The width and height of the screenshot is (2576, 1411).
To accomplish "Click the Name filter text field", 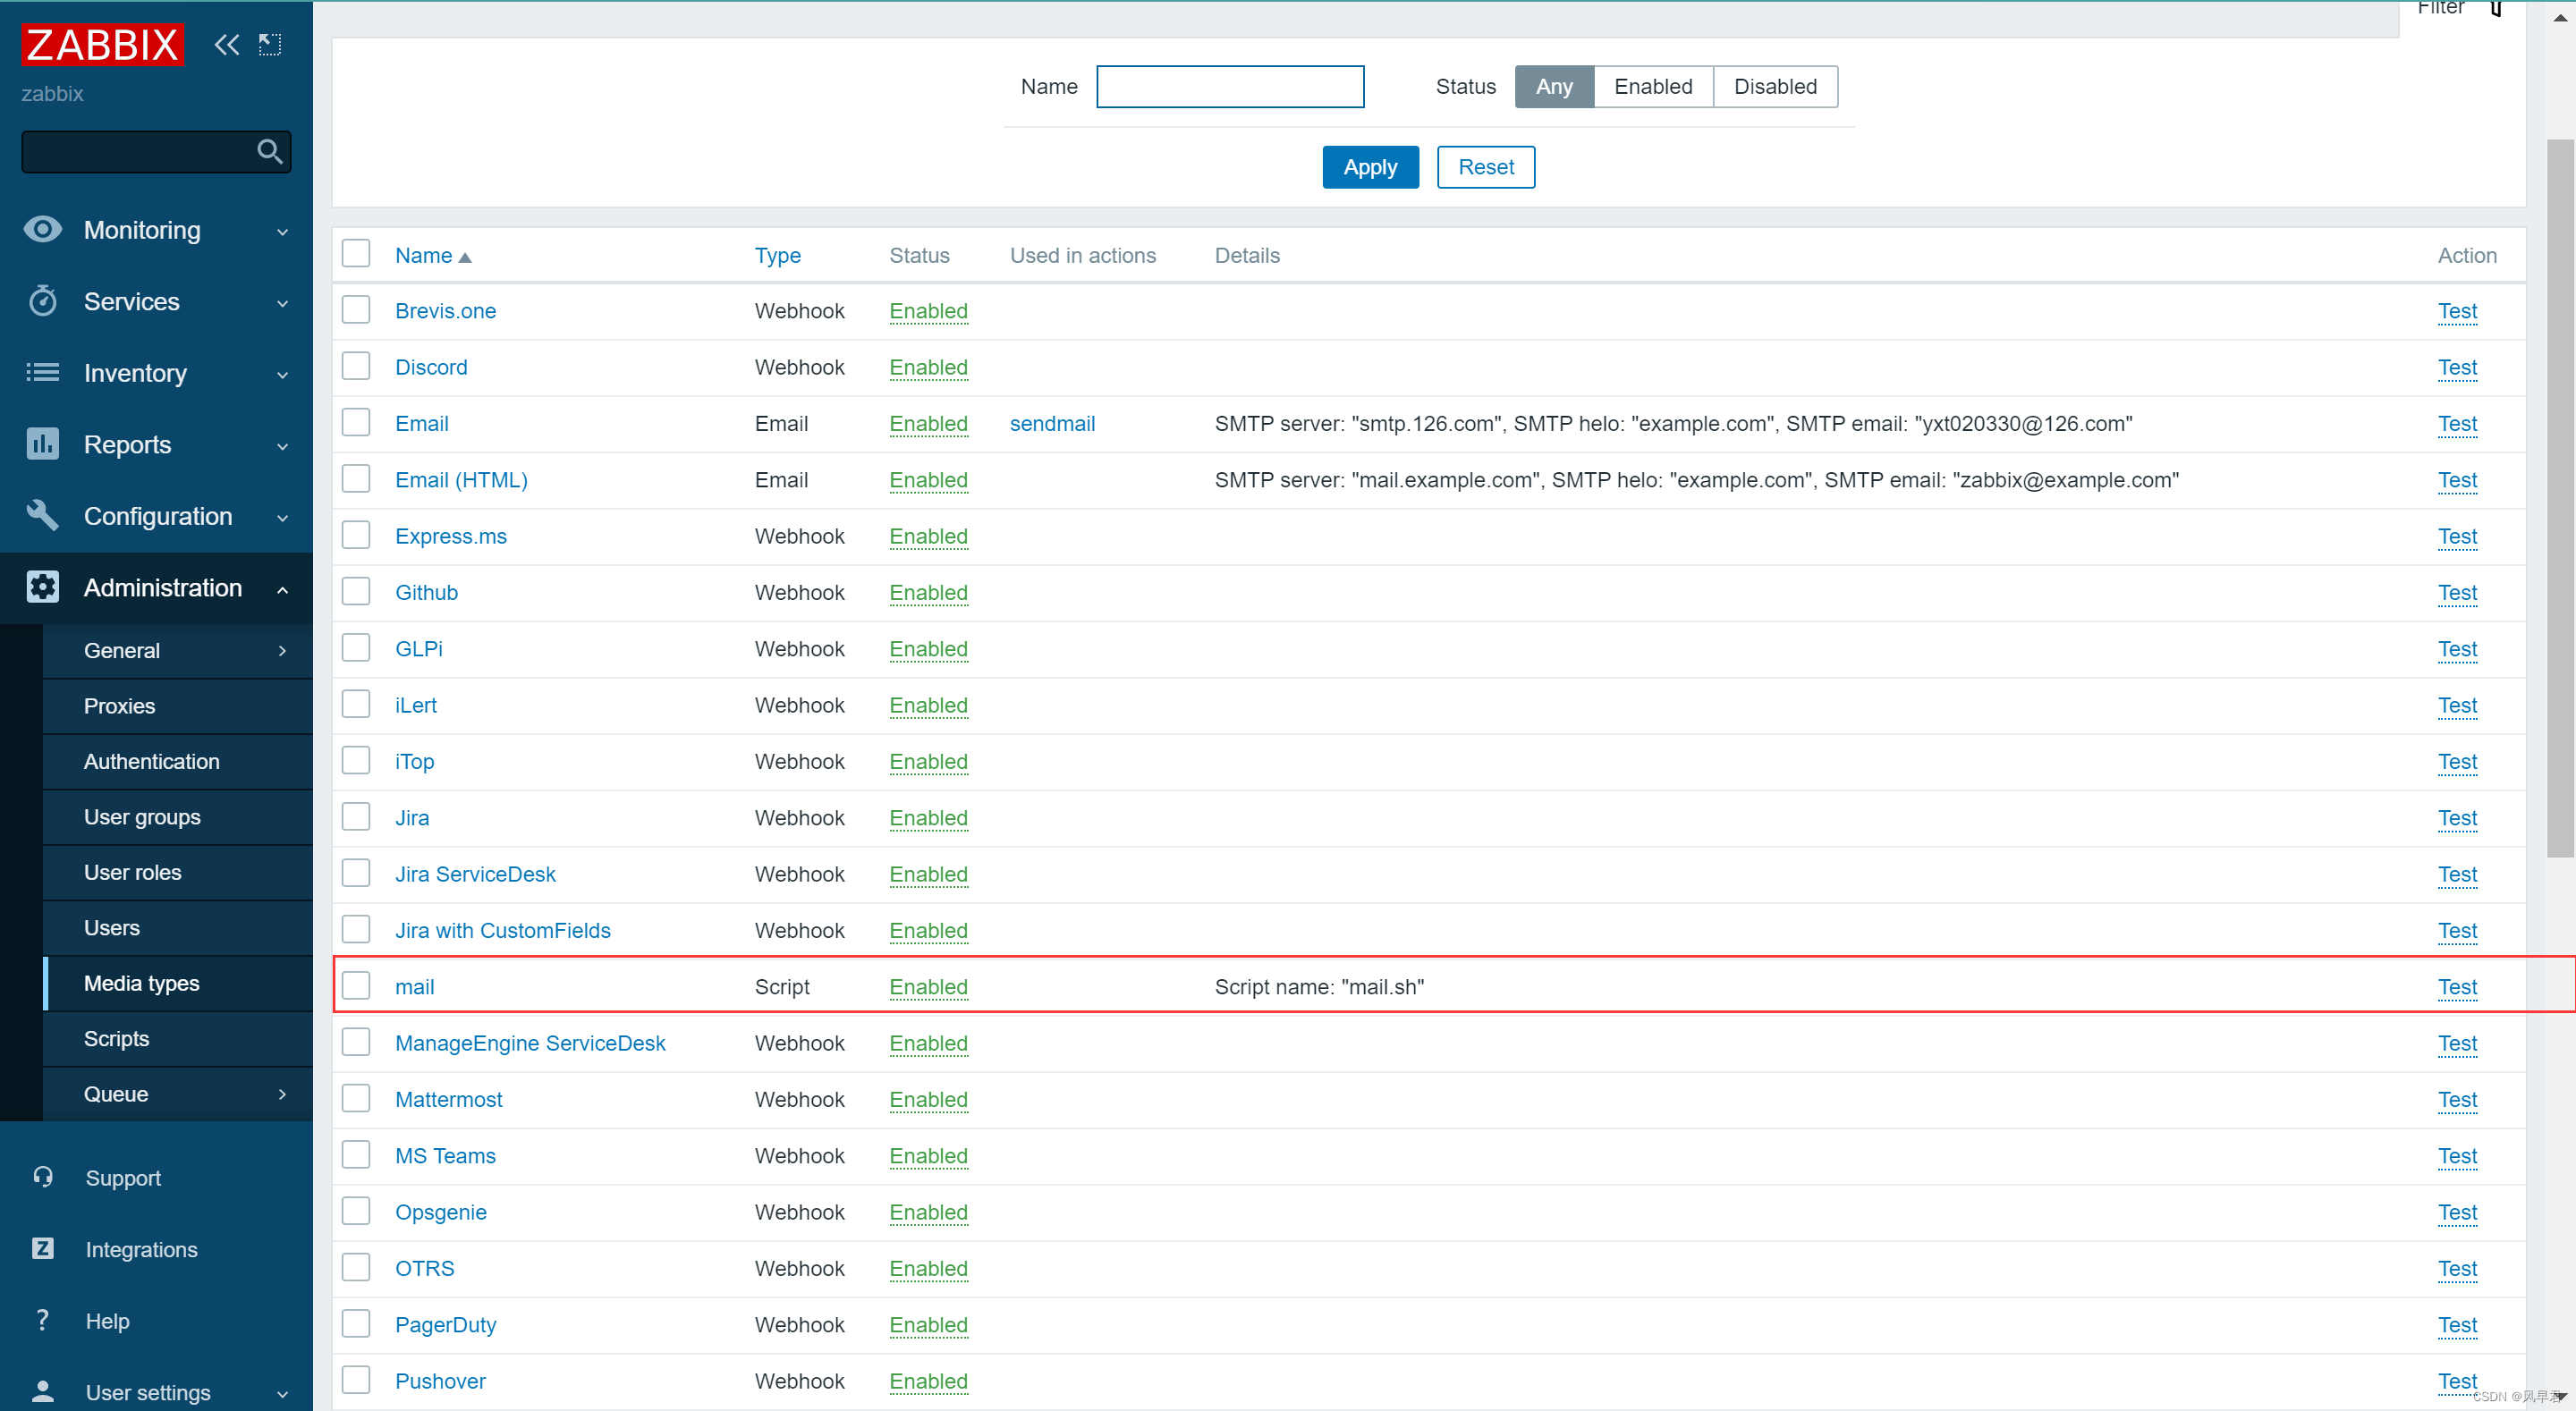I will 1229,87.
